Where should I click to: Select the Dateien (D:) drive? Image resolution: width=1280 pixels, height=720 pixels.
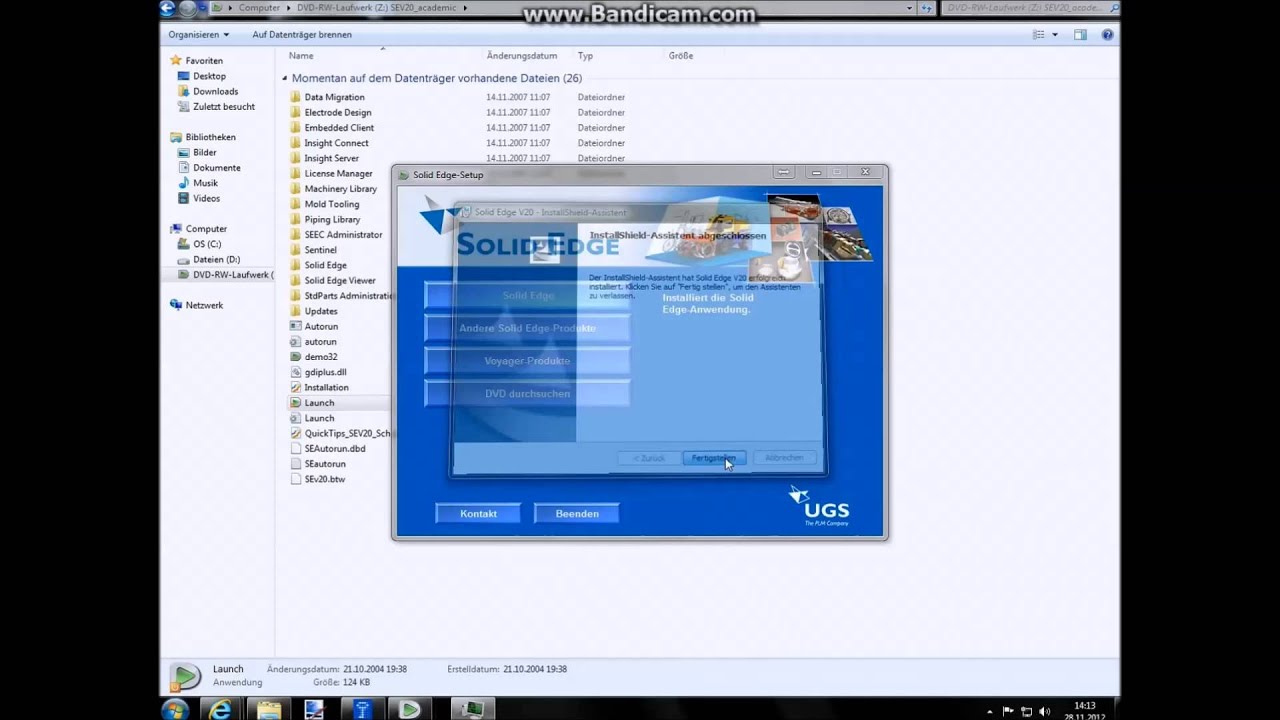point(216,259)
